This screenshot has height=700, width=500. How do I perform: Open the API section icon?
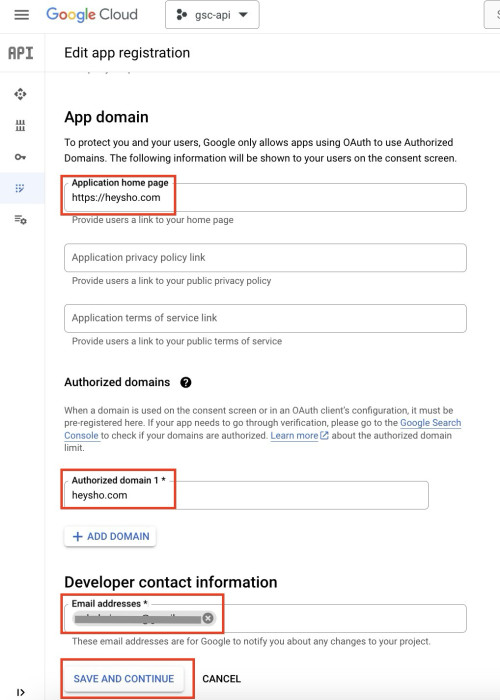click(x=21, y=53)
